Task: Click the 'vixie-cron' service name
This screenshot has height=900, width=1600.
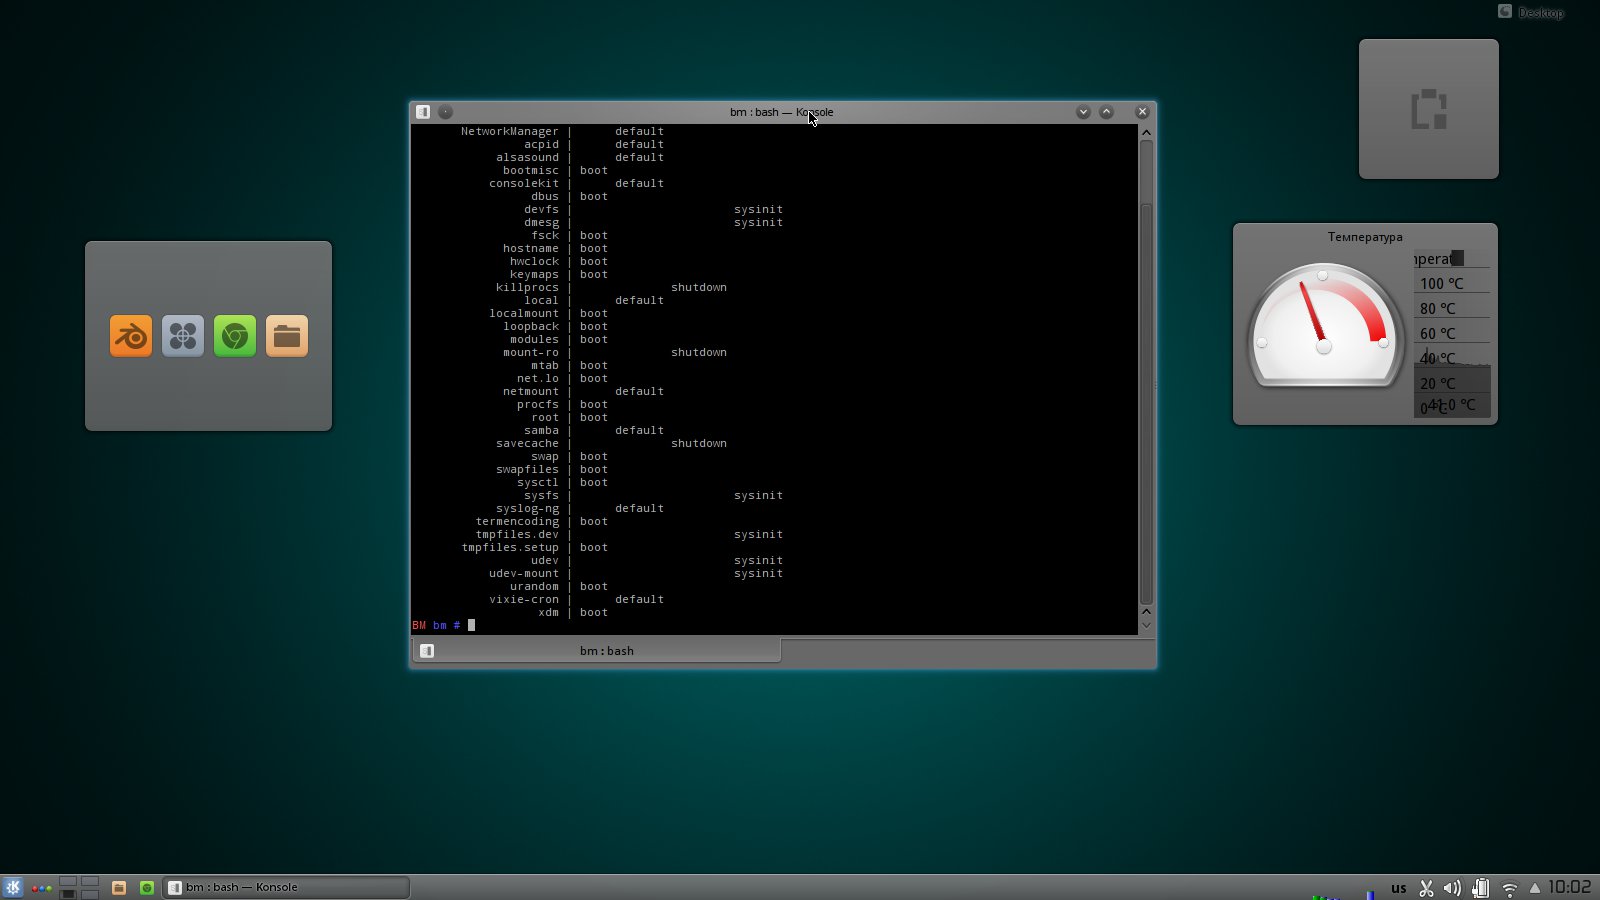Action: (x=524, y=599)
